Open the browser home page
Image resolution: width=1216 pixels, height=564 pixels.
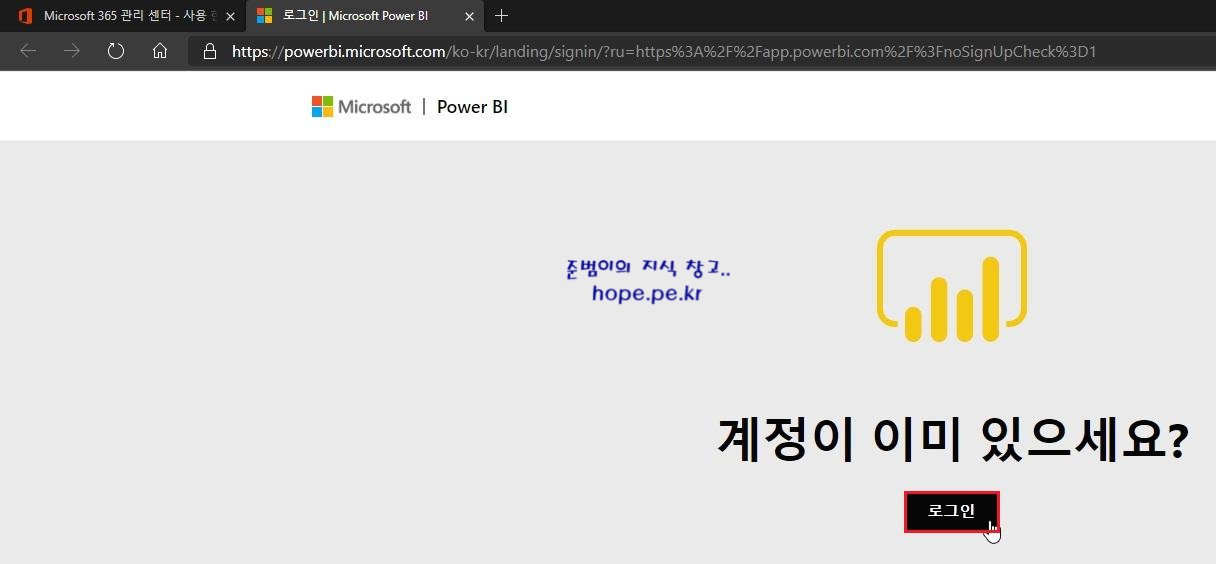pyautogui.click(x=160, y=51)
